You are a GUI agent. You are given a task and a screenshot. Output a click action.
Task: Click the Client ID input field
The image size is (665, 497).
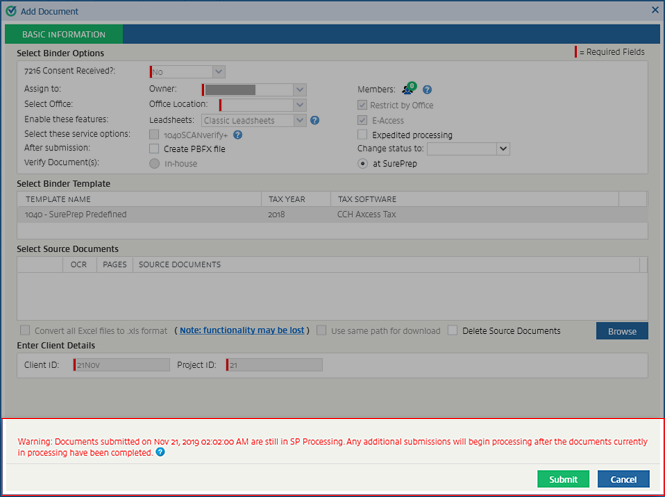[x=121, y=365]
